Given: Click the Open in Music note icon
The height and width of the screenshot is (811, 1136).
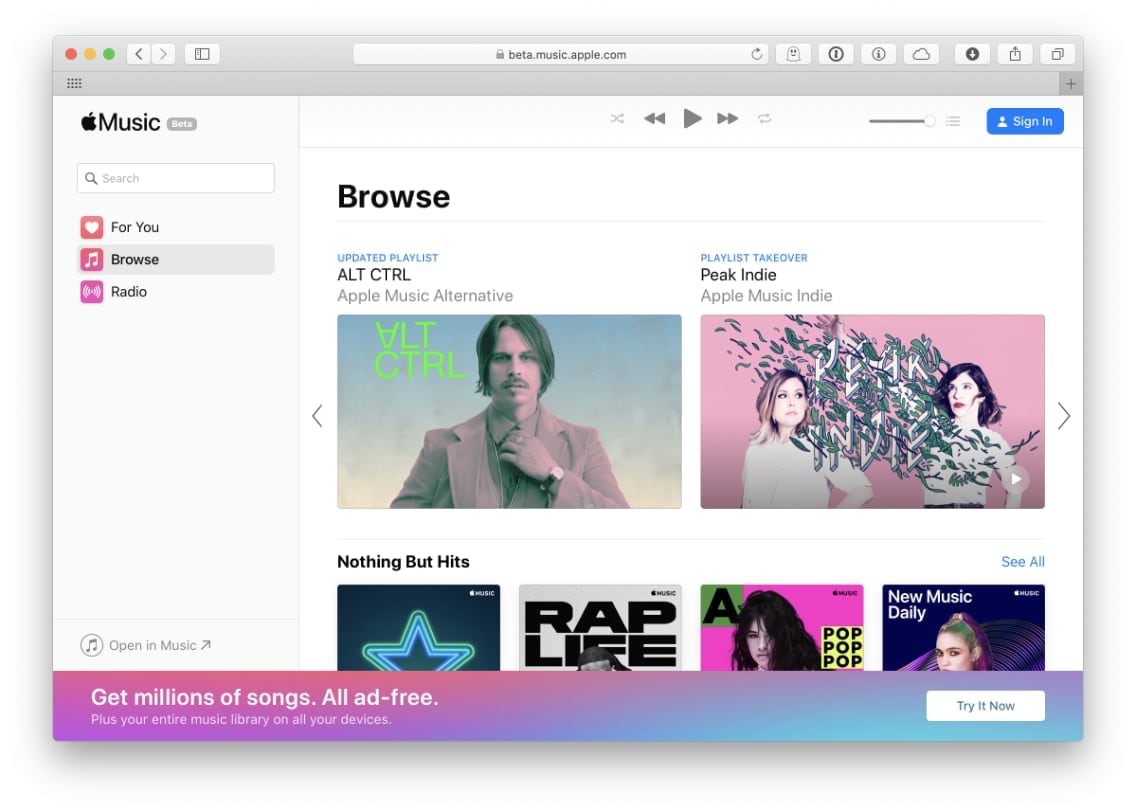Looking at the screenshot, I should click(x=91, y=645).
